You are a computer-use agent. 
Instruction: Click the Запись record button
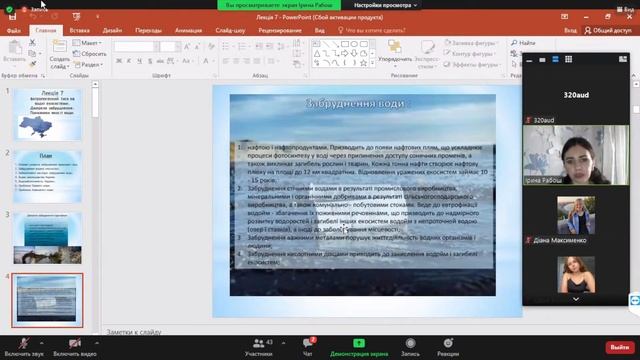410,347
